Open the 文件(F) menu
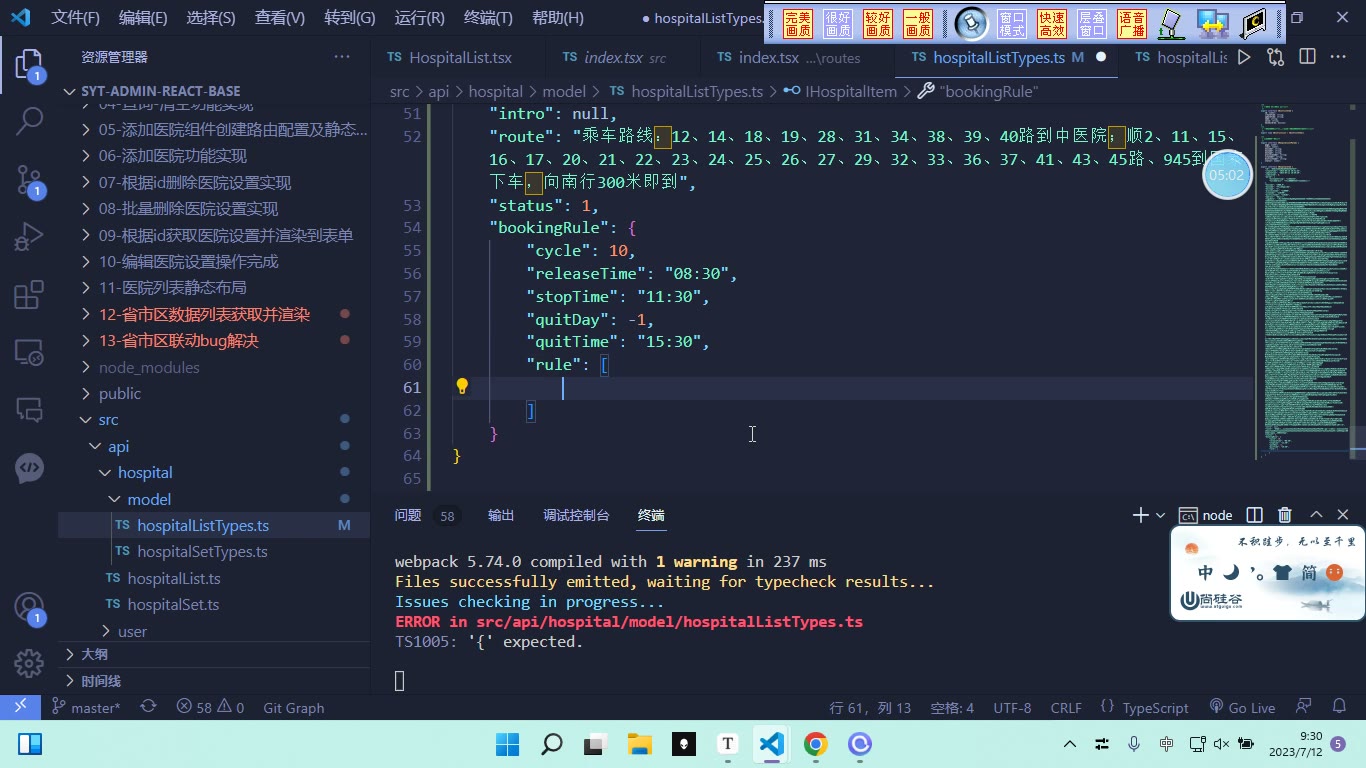The width and height of the screenshot is (1366, 768). (x=76, y=18)
